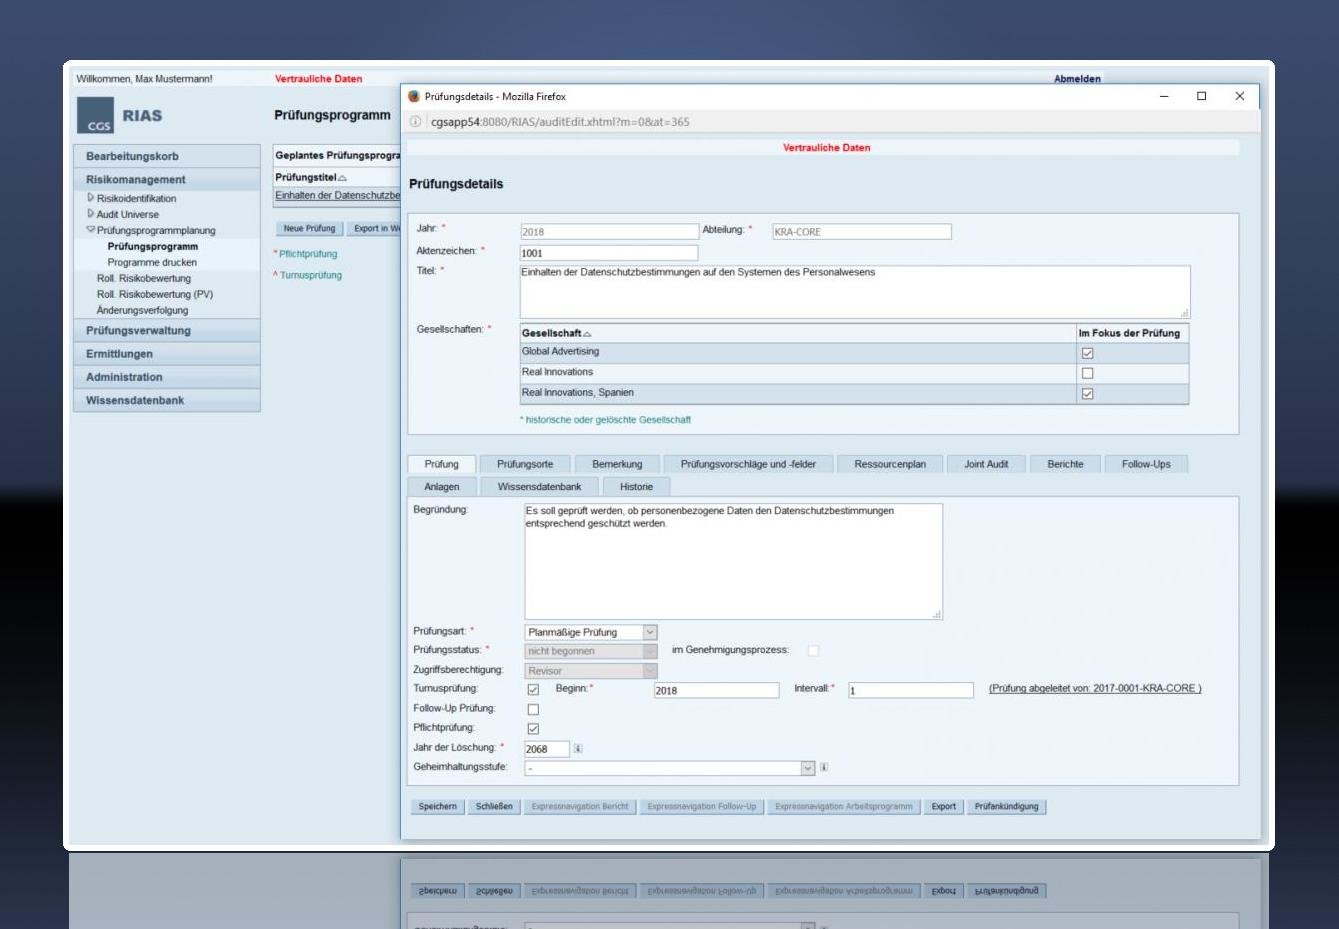Click into the Titel text area
This screenshot has width=1339, height=929.
pos(855,292)
